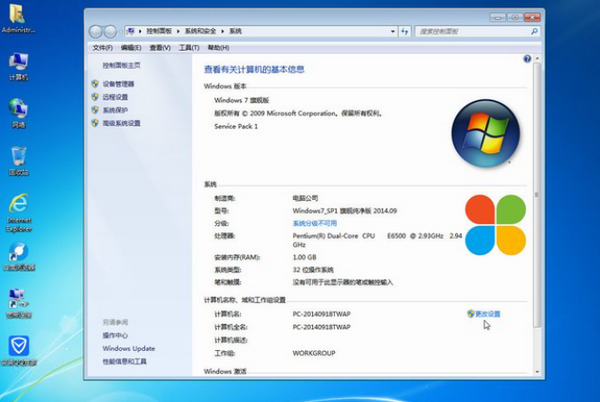Click the Pentium(R) Dual-Core CPU processor value

click(377, 240)
